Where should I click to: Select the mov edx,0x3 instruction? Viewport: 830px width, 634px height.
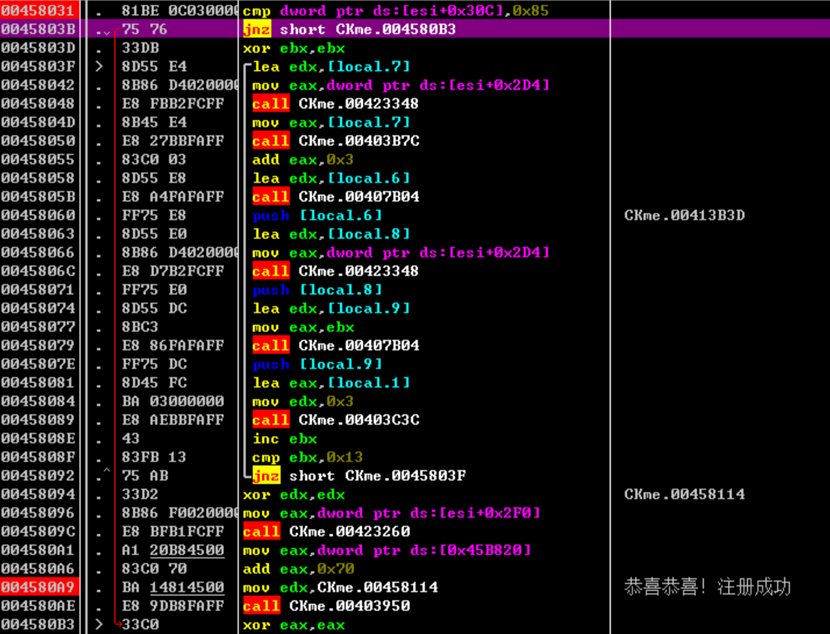pos(303,401)
